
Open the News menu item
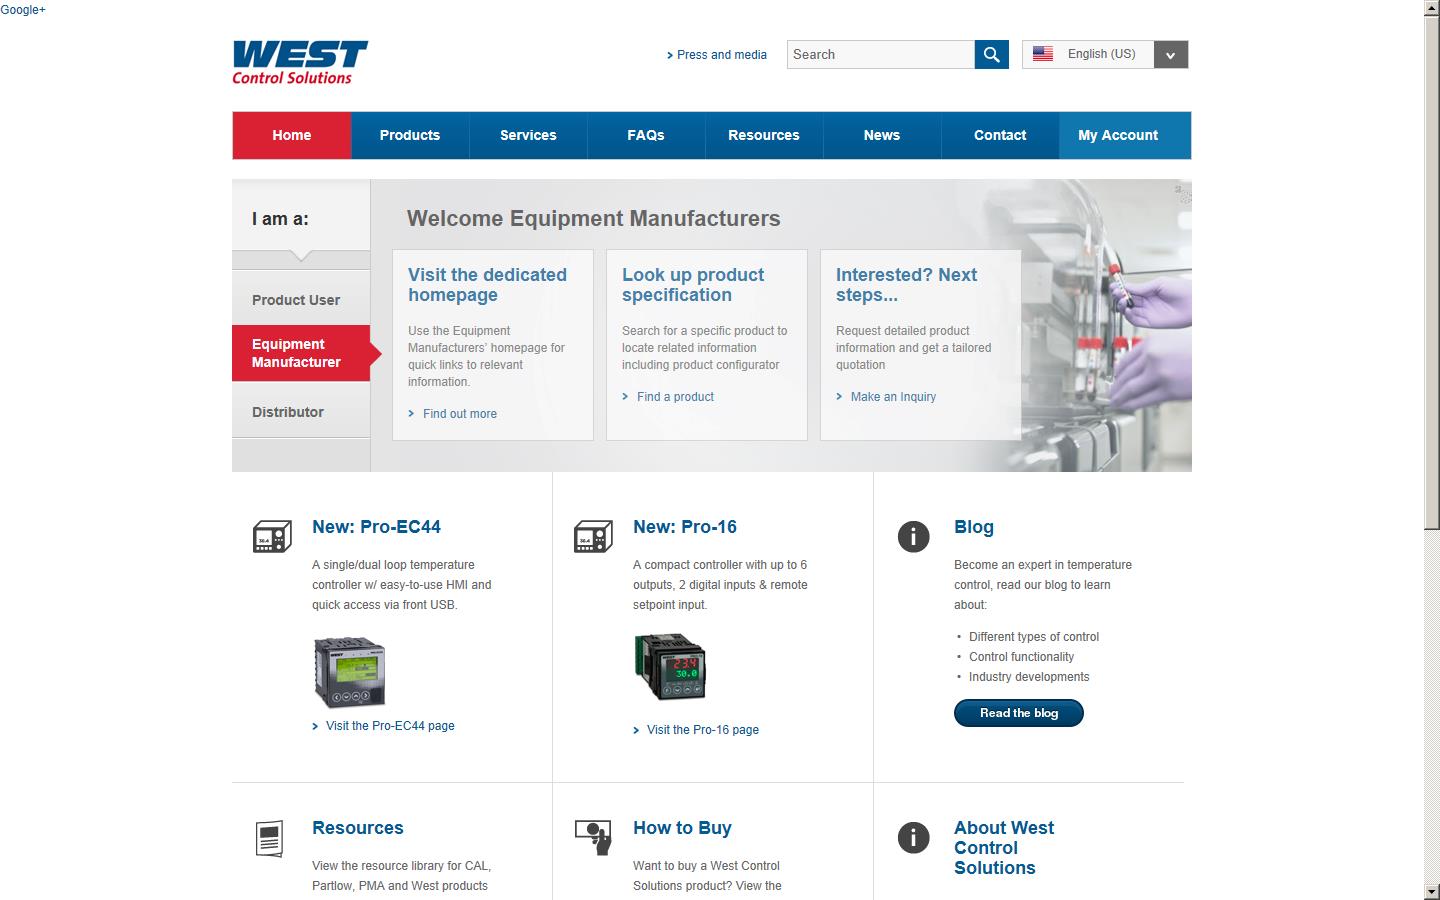(x=882, y=135)
